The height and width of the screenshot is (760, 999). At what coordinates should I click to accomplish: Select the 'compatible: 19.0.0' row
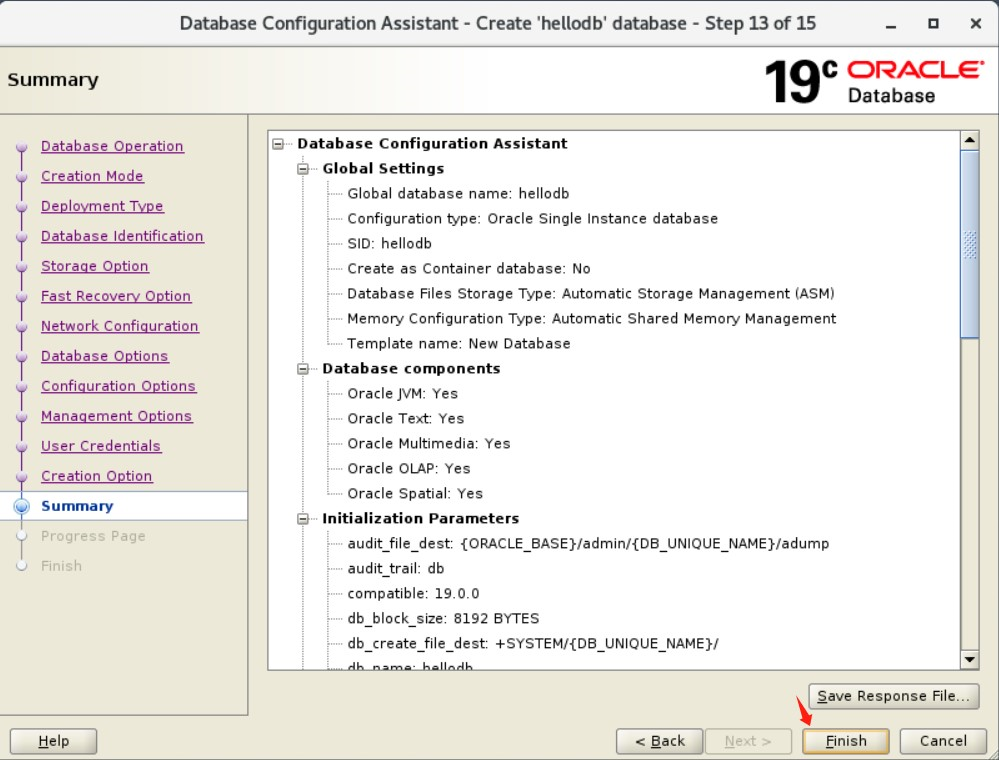pos(413,594)
